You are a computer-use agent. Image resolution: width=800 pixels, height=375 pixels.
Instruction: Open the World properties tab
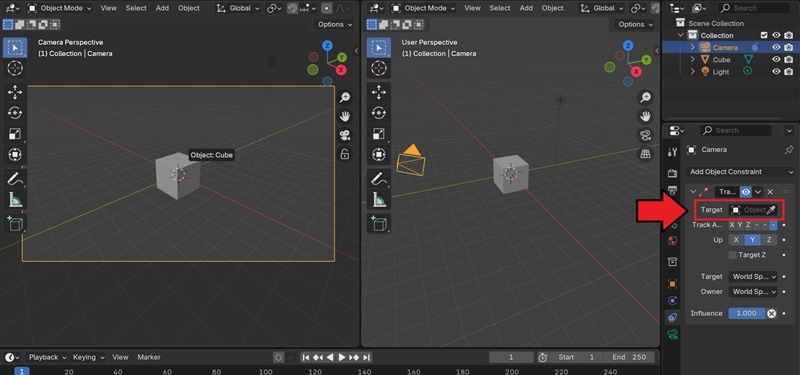click(x=672, y=241)
